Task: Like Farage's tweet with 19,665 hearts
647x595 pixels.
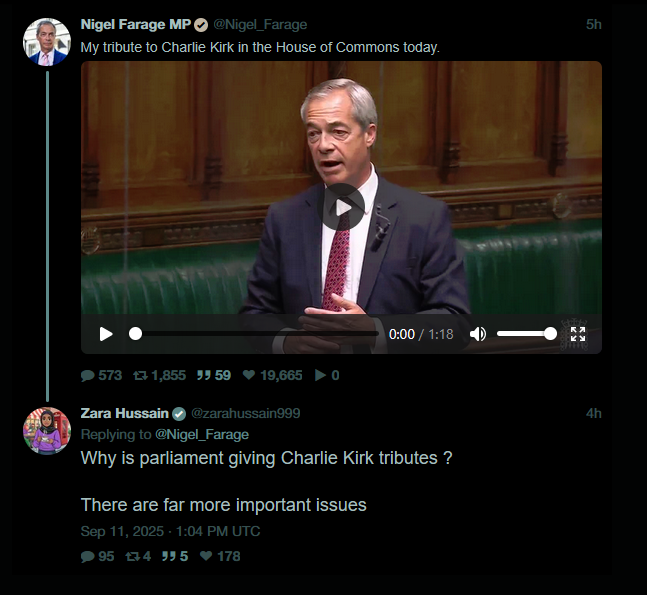Action: tap(248, 375)
